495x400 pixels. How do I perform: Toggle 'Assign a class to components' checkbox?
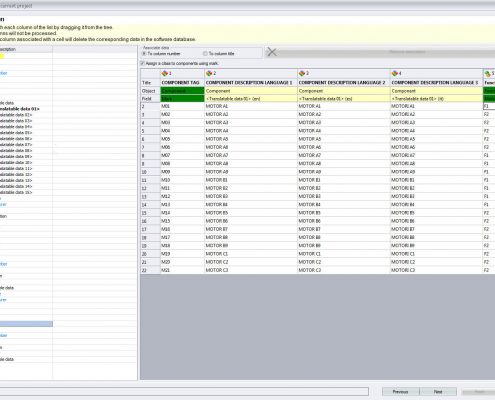143,63
